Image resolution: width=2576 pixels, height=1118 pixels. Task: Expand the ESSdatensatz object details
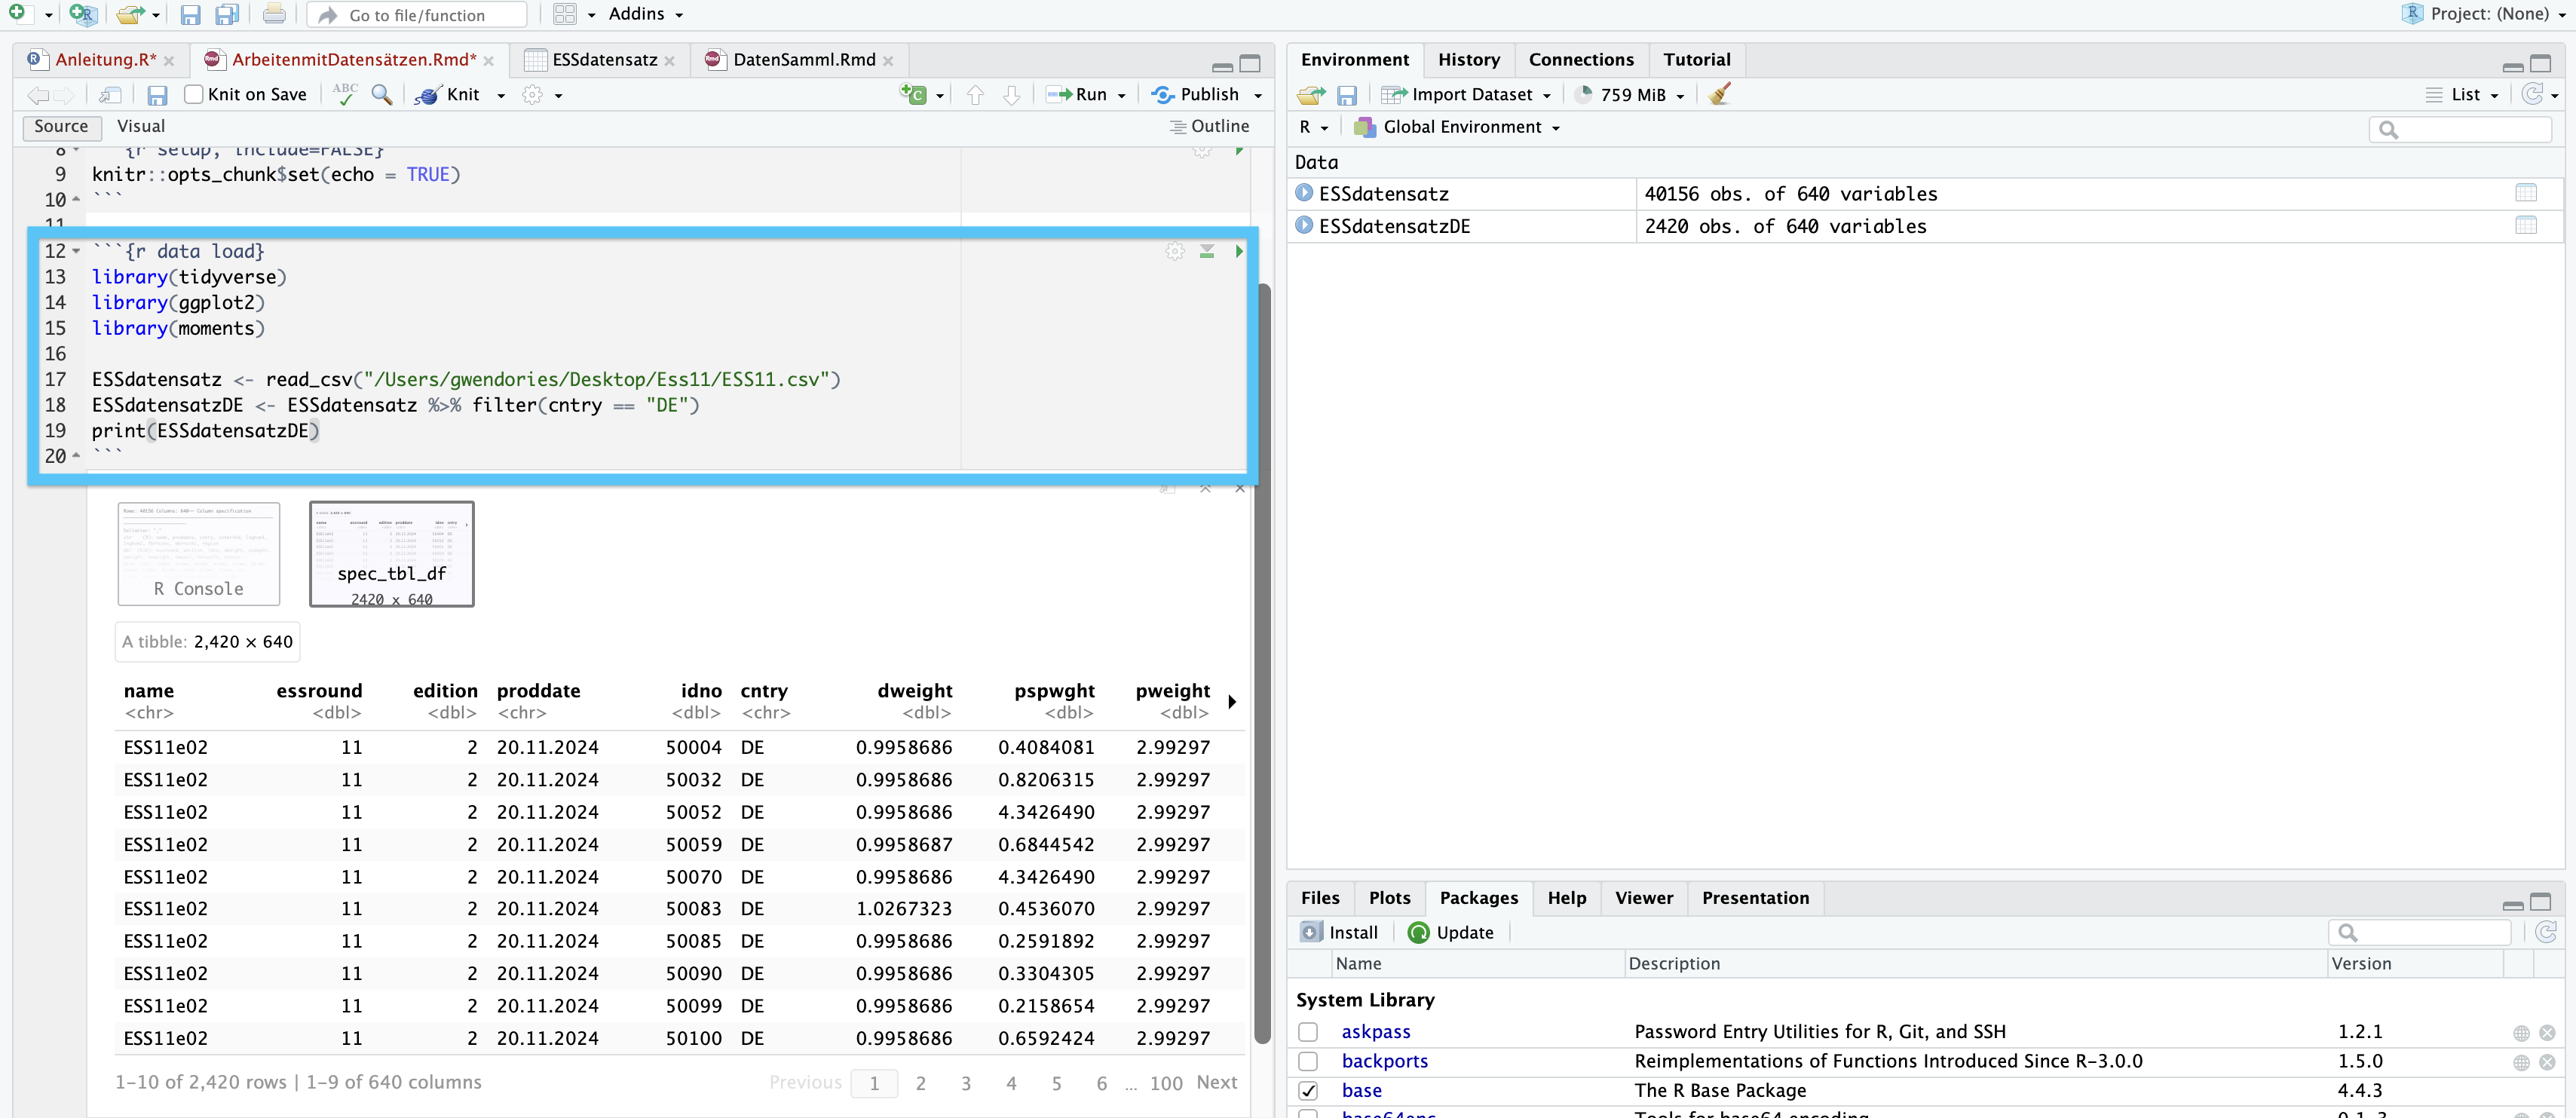click(x=1304, y=193)
